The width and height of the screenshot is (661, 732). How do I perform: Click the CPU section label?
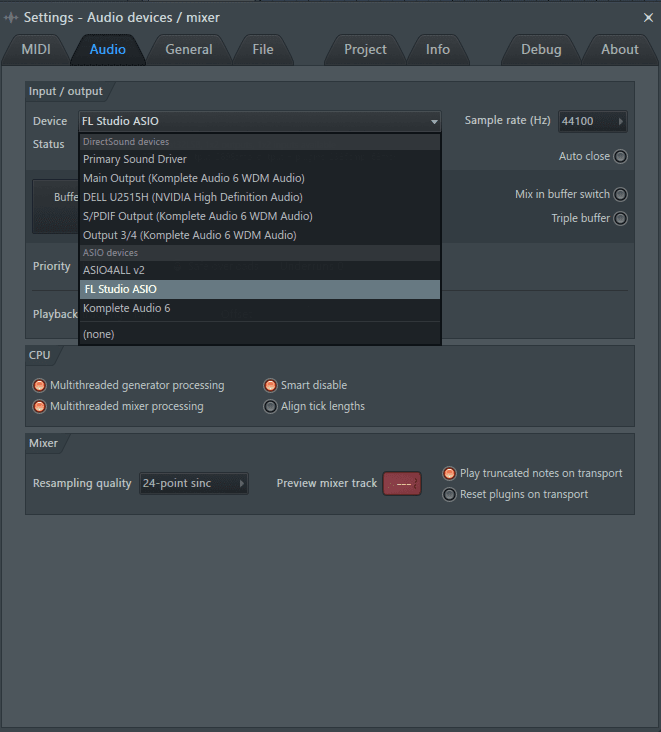pyautogui.click(x=40, y=355)
